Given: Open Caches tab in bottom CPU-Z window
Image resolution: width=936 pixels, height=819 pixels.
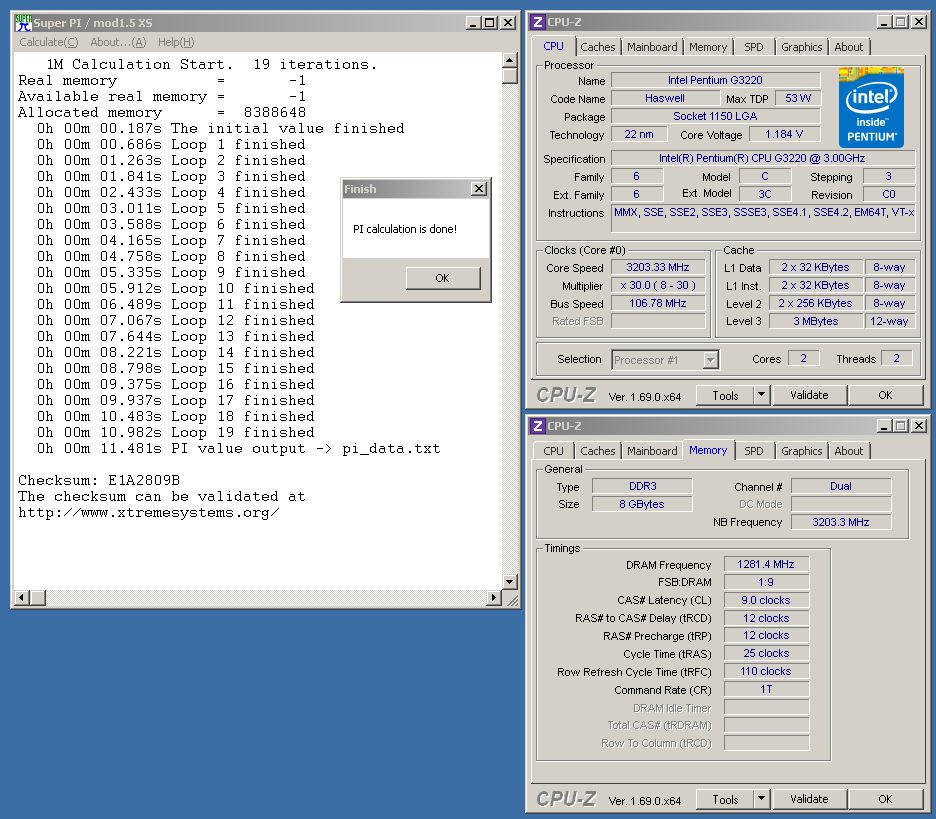Looking at the screenshot, I should (598, 451).
